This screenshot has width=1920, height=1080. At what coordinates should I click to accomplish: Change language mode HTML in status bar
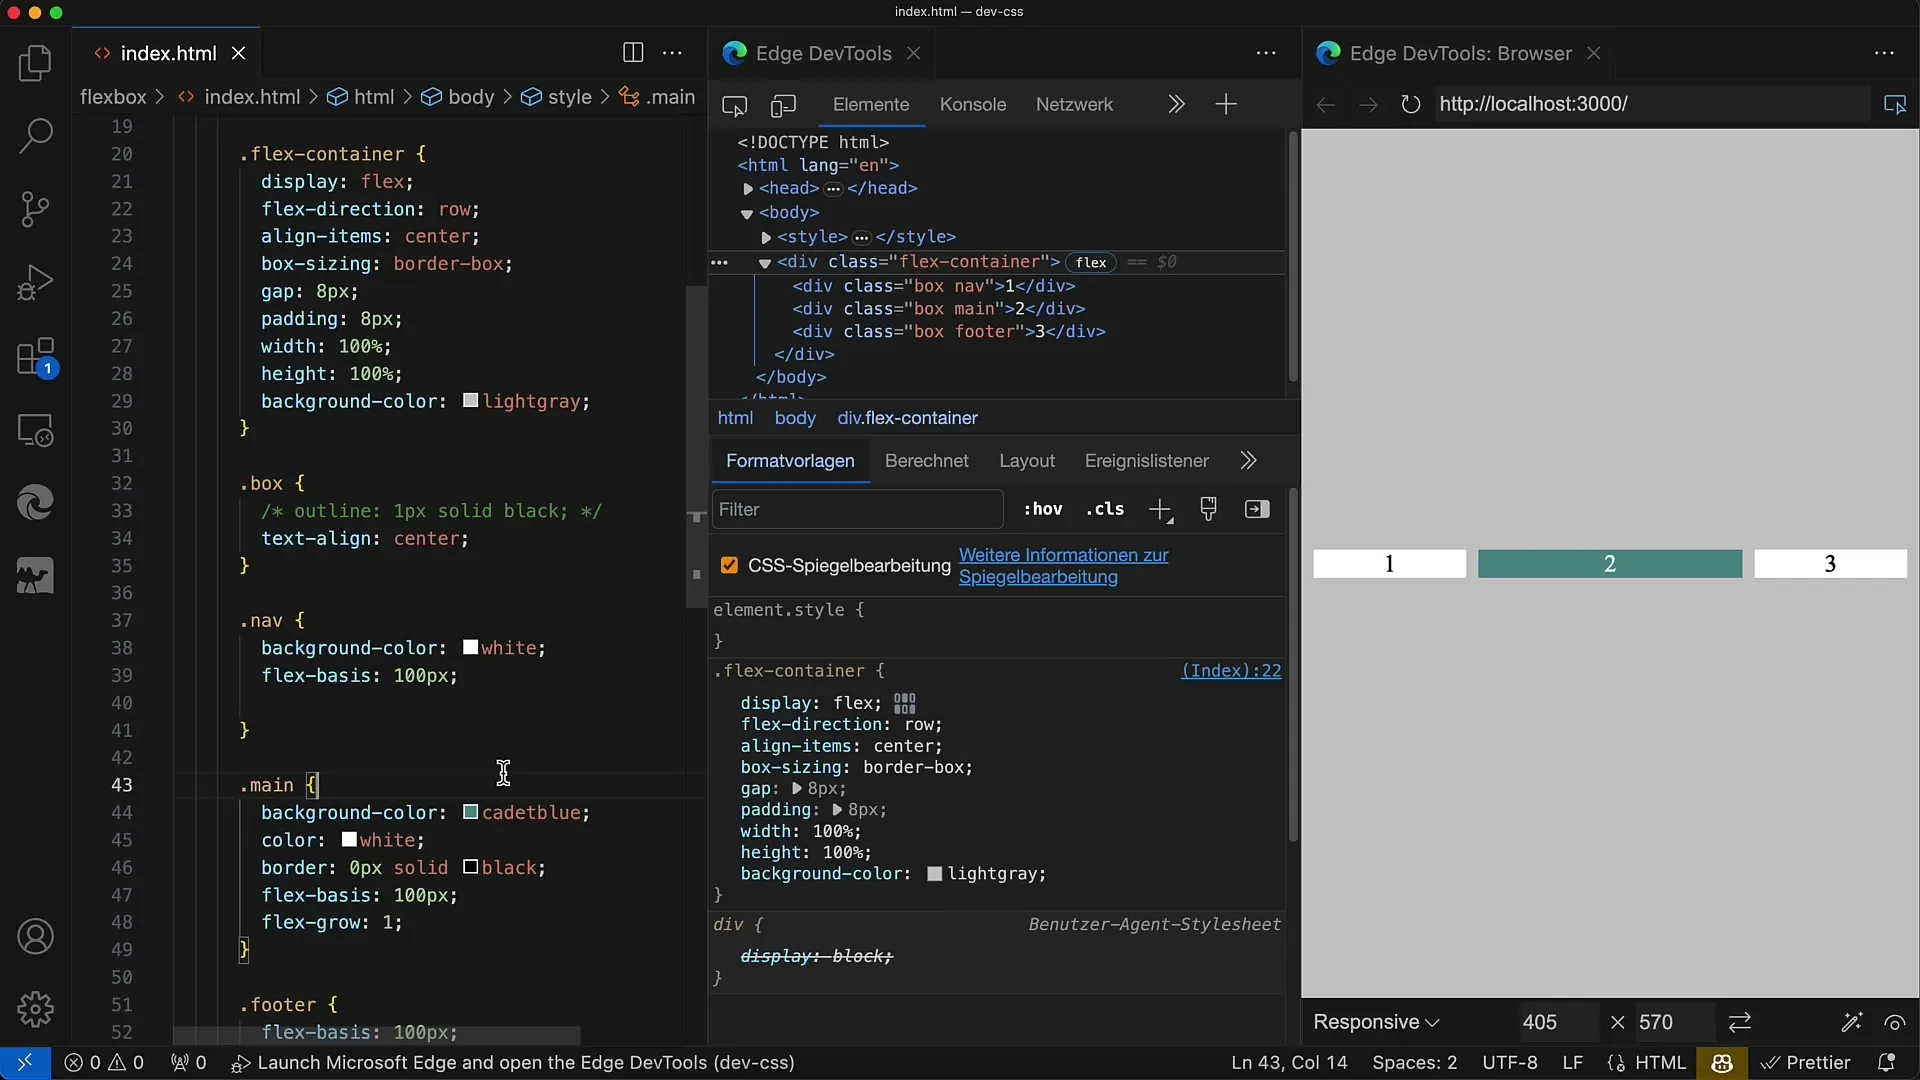point(1661,1063)
